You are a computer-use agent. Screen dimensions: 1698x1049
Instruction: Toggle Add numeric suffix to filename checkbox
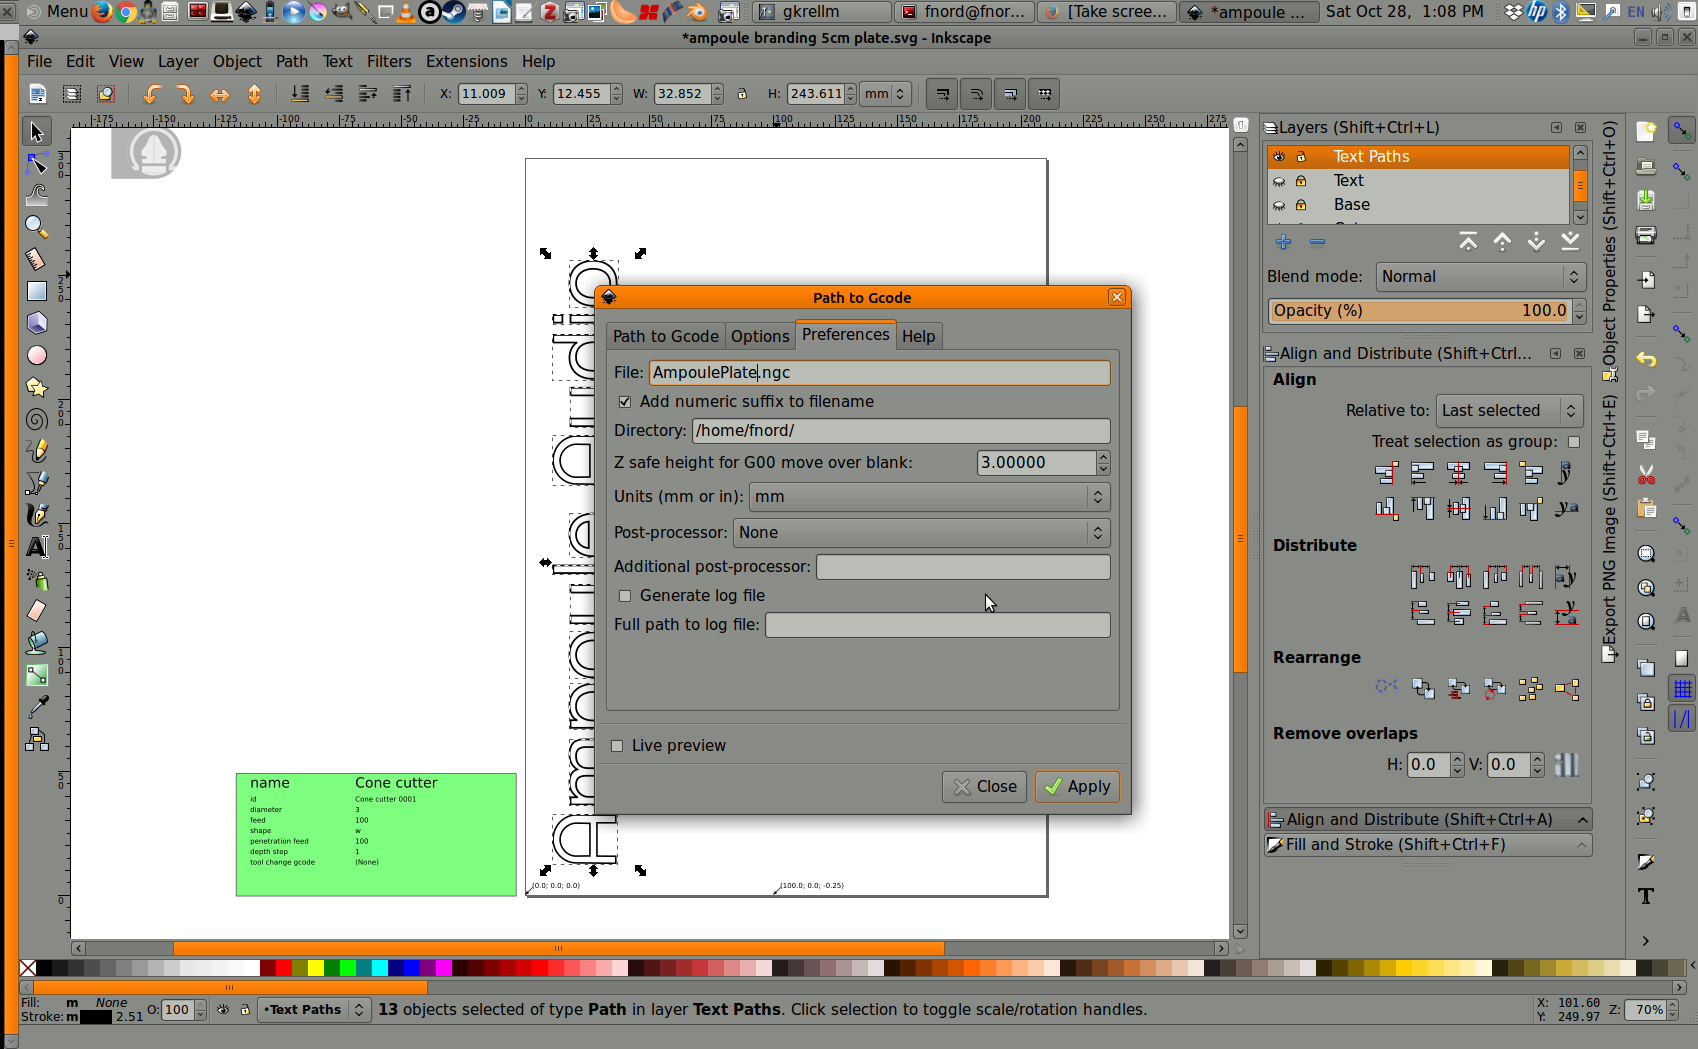pos(625,402)
